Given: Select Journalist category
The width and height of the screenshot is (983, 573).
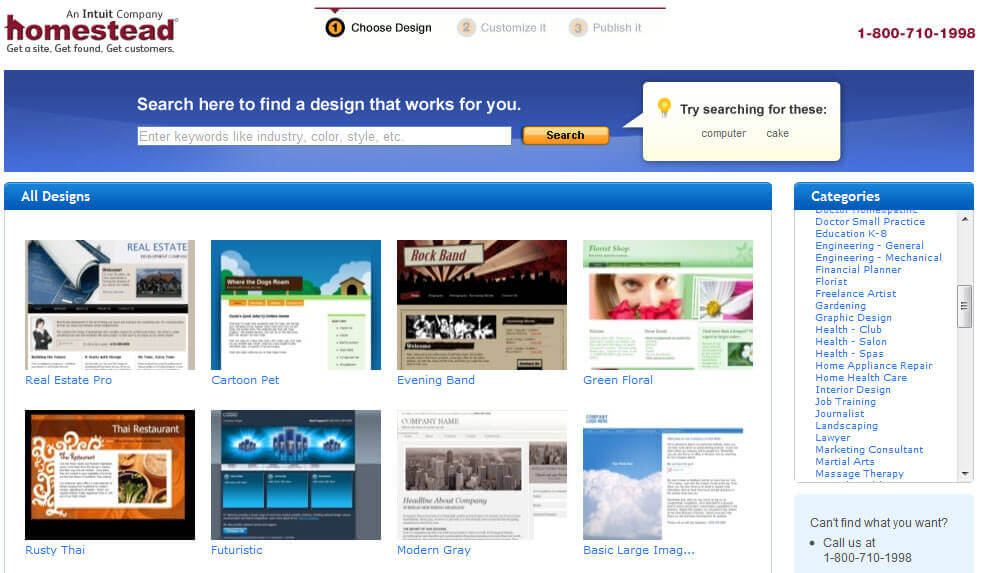Looking at the screenshot, I should [x=839, y=414].
